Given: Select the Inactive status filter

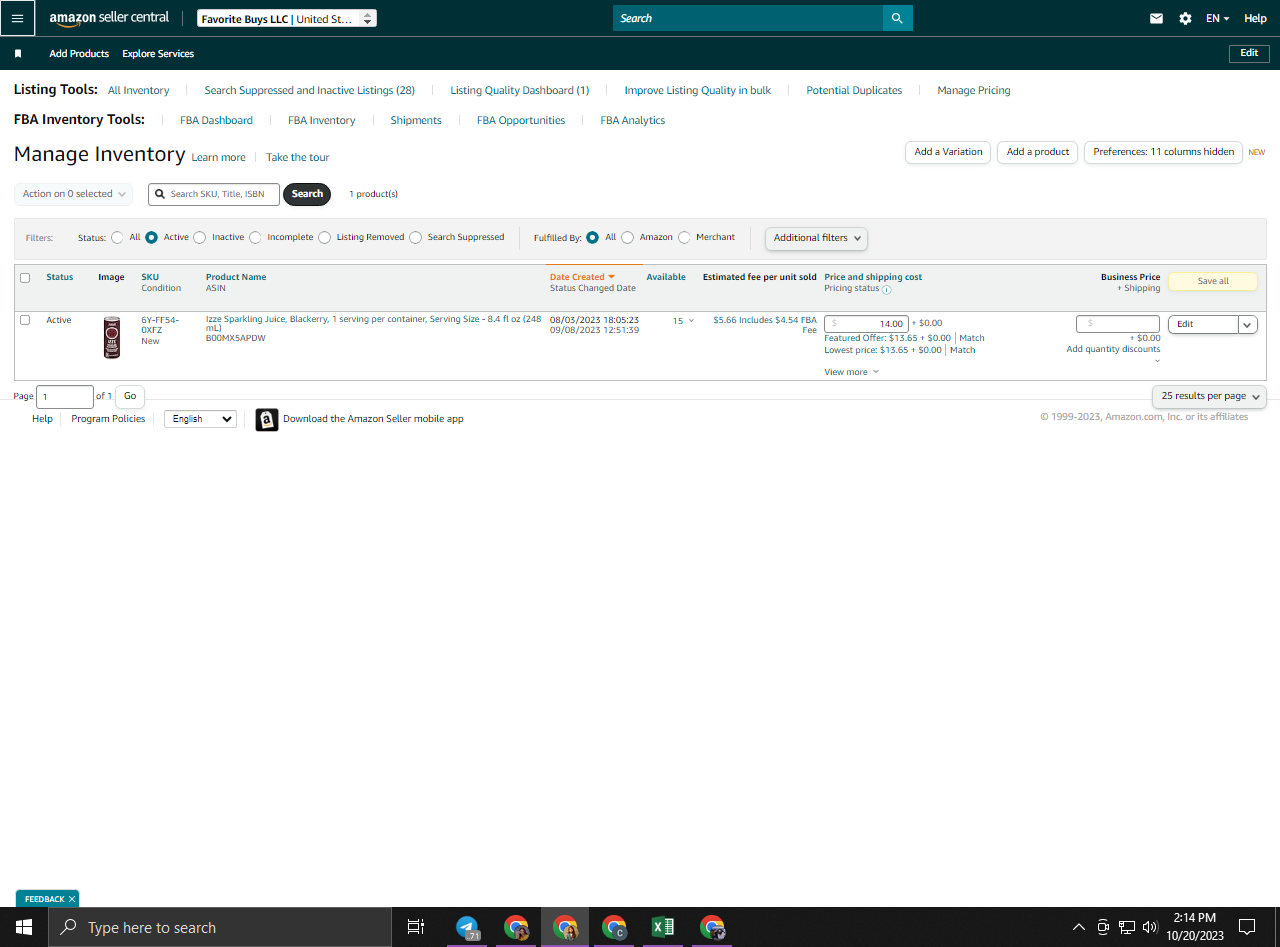Looking at the screenshot, I should pos(200,238).
